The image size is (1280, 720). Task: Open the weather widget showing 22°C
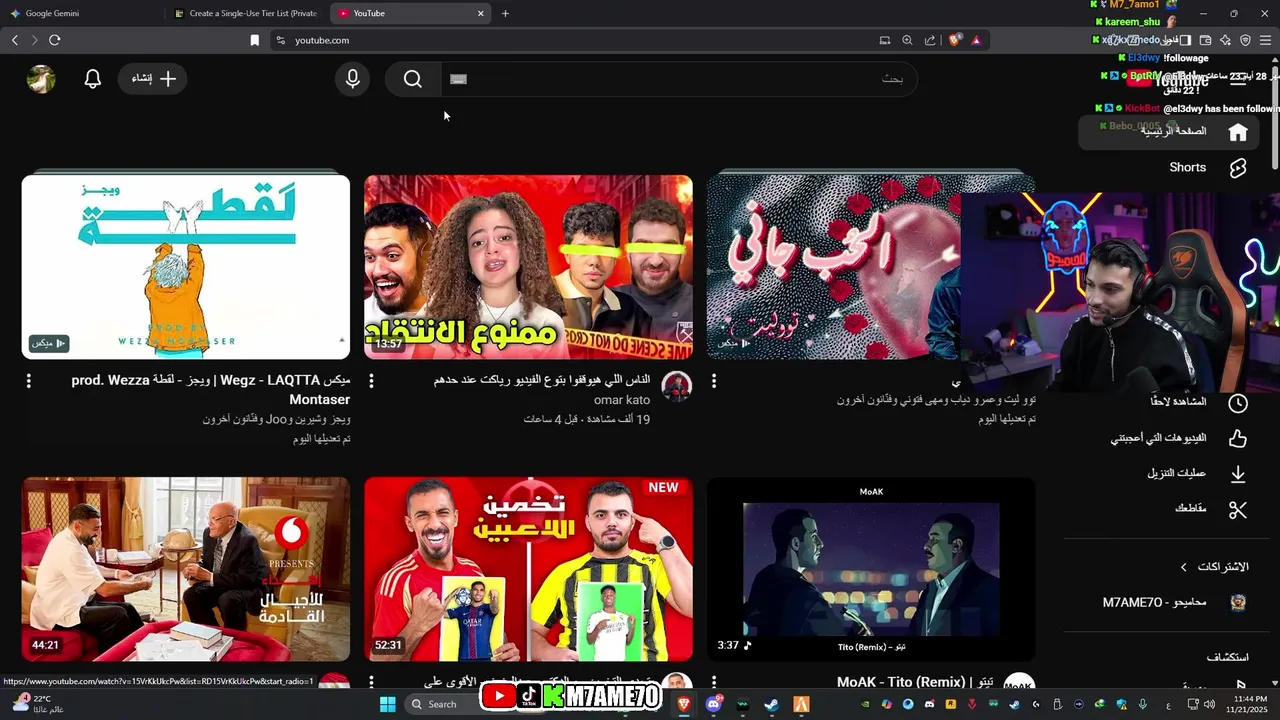tap(38, 704)
